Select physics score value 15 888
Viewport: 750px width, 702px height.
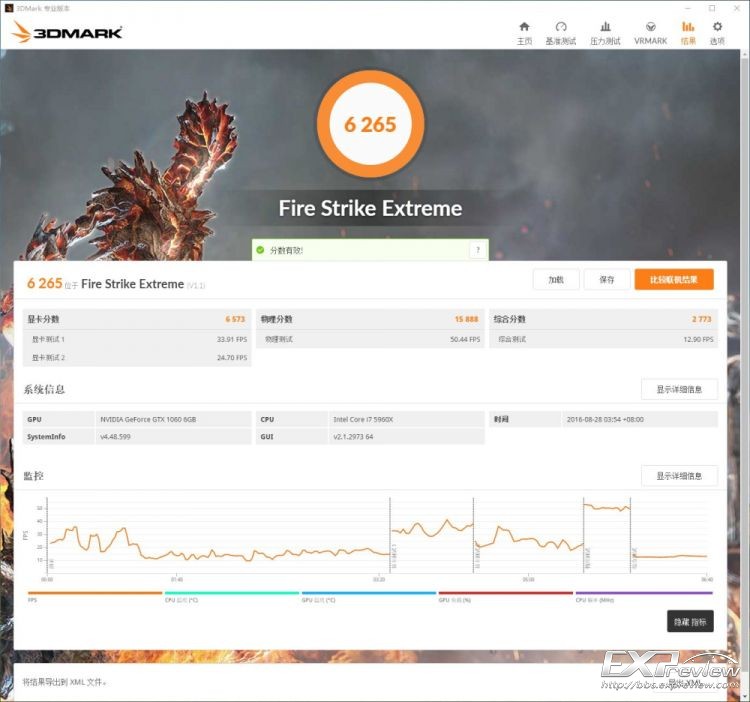pyautogui.click(x=466, y=319)
